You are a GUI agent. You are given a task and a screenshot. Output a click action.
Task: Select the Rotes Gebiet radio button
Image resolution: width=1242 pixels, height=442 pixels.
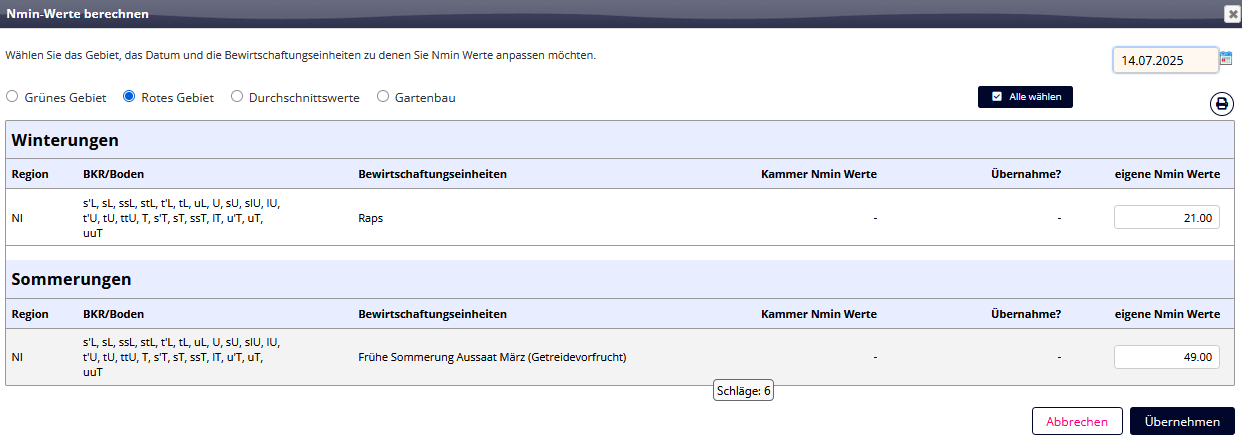coord(129,97)
